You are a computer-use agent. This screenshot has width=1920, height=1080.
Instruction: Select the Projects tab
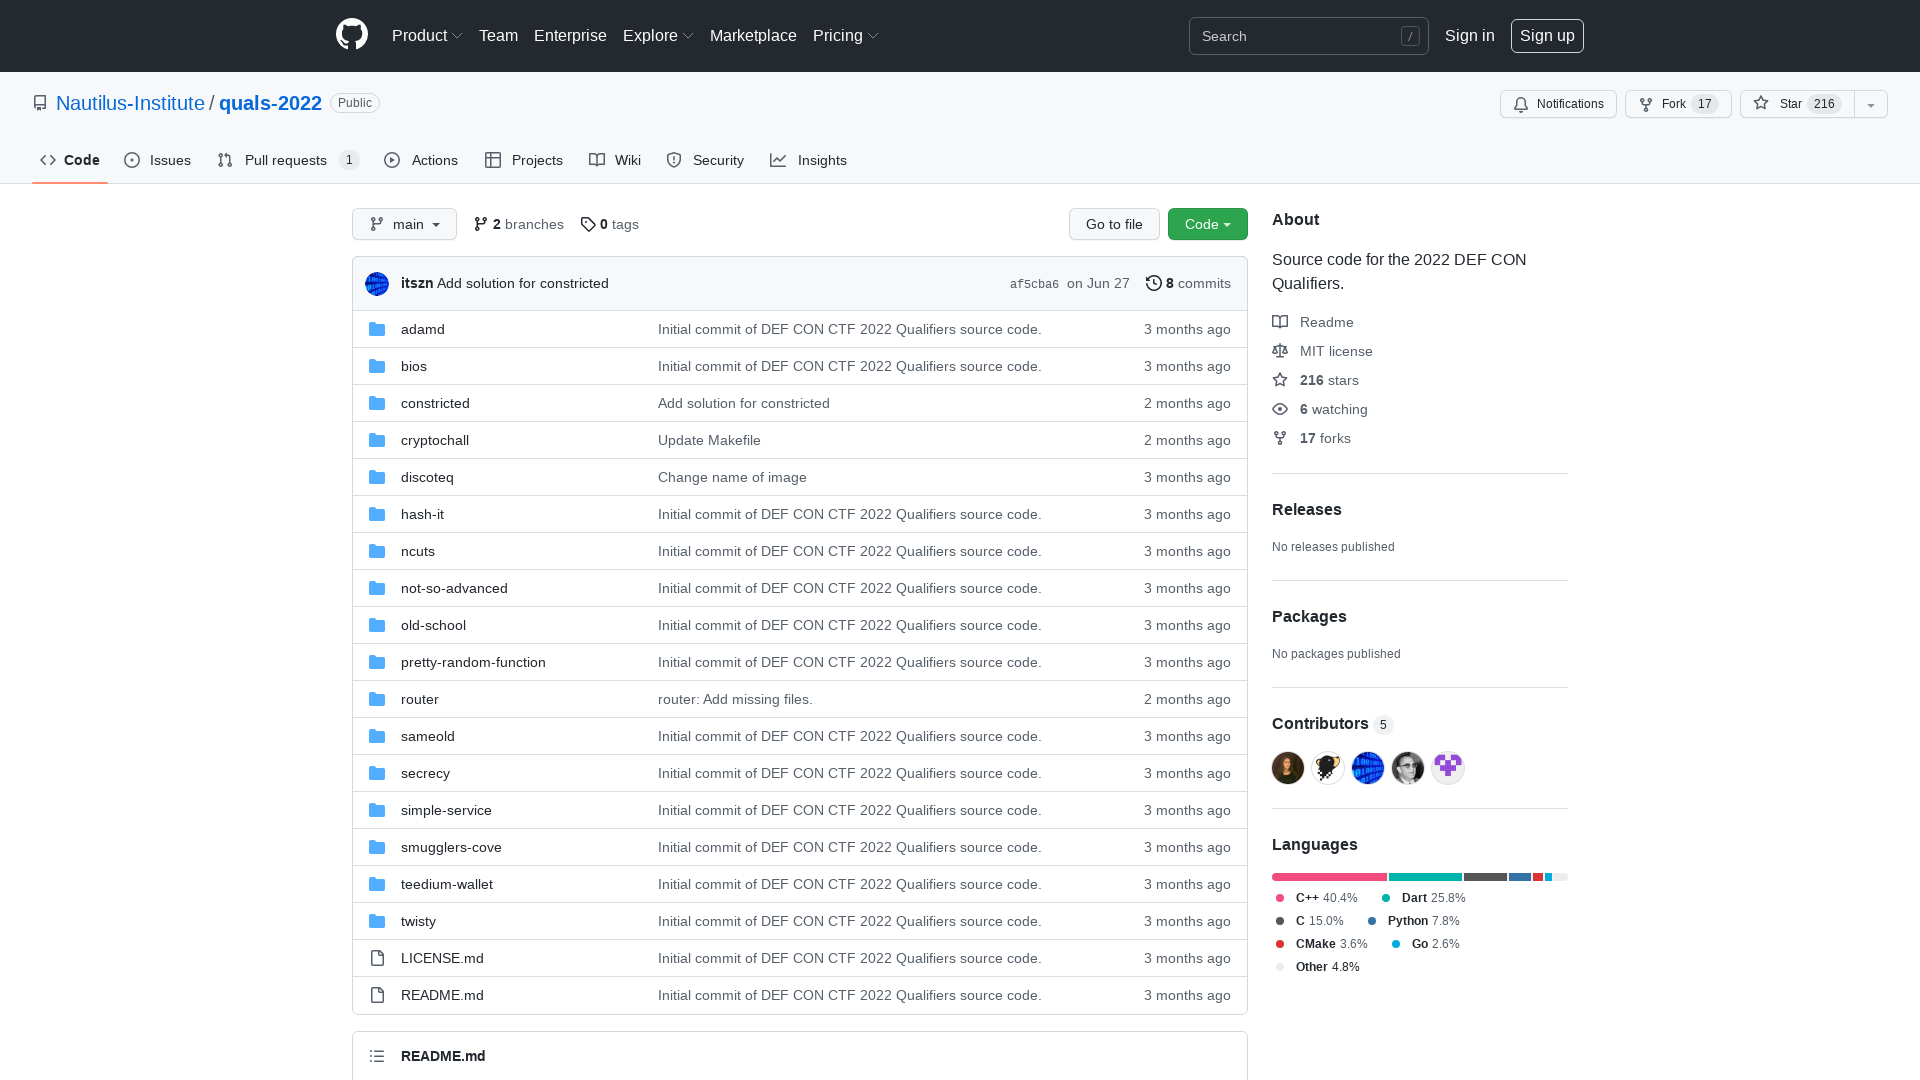point(524,160)
